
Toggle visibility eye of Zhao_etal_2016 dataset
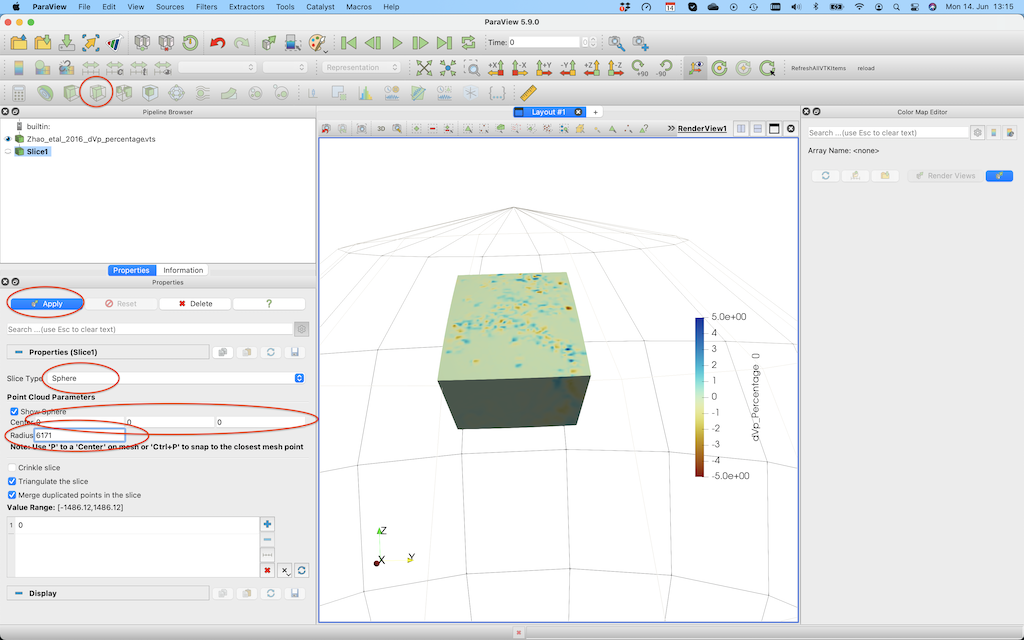click(x=9, y=139)
